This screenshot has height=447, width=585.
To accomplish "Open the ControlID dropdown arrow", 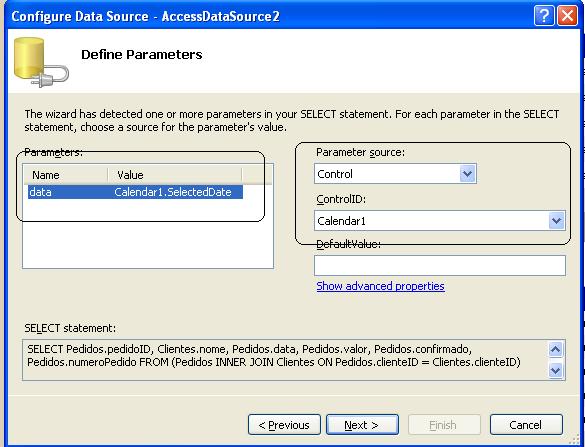I will (x=556, y=221).
